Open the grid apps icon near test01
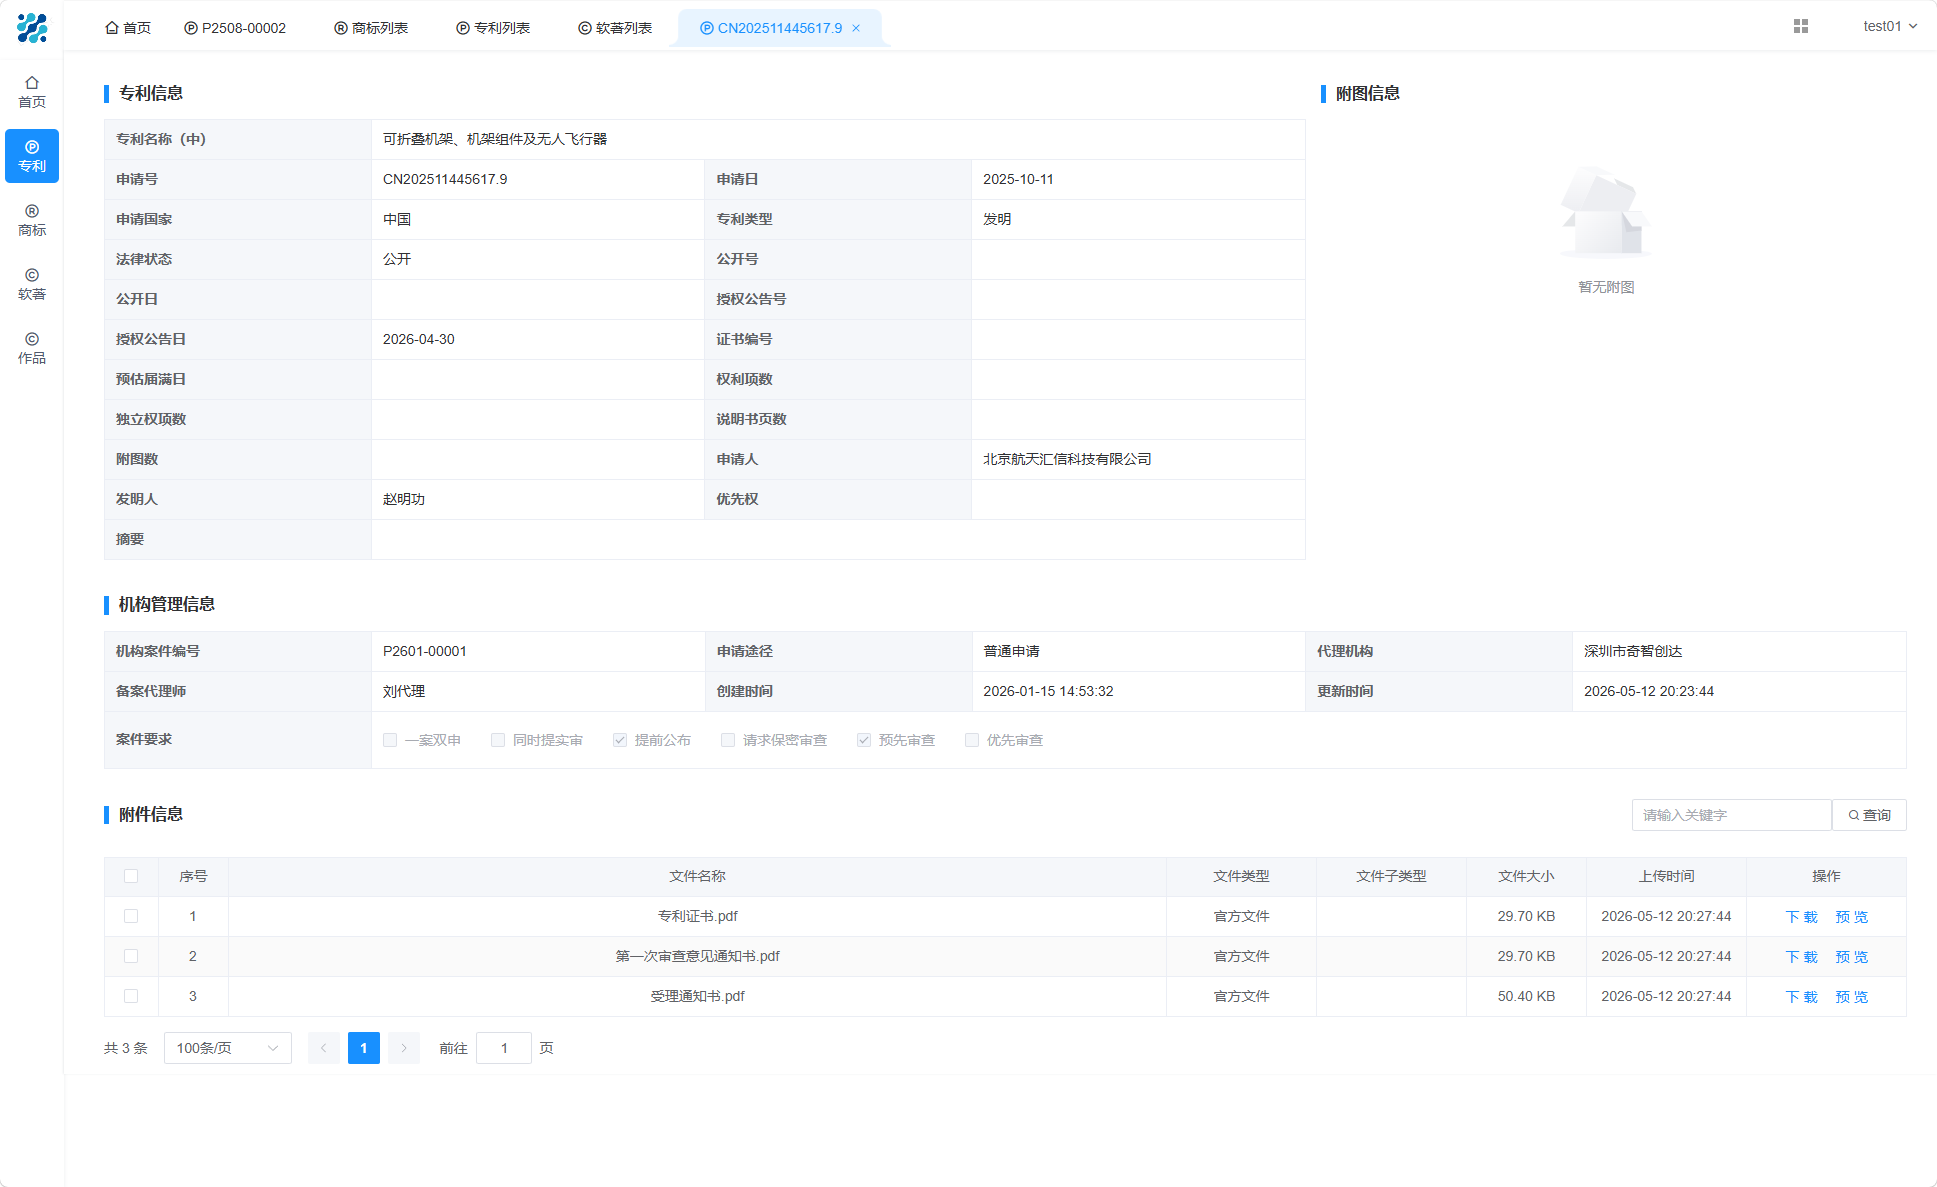 [1801, 26]
